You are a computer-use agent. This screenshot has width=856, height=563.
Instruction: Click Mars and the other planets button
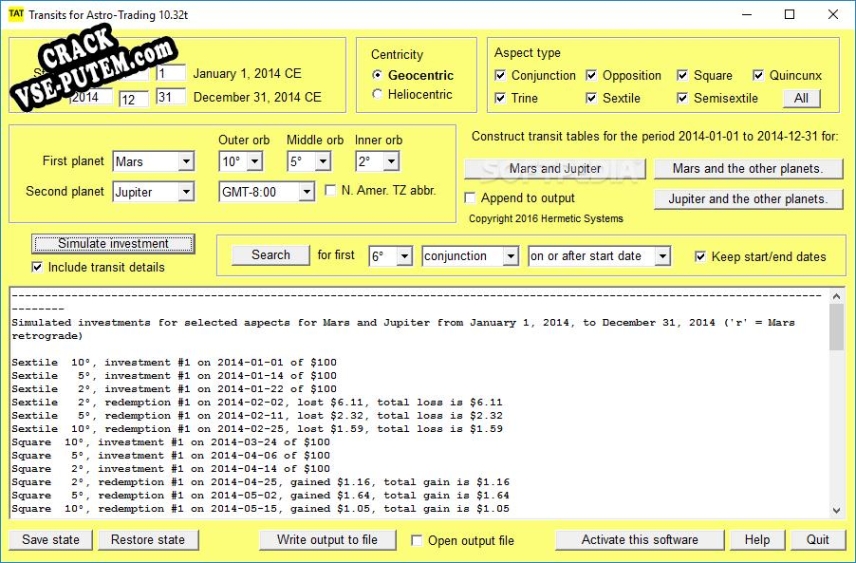[748, 169]
